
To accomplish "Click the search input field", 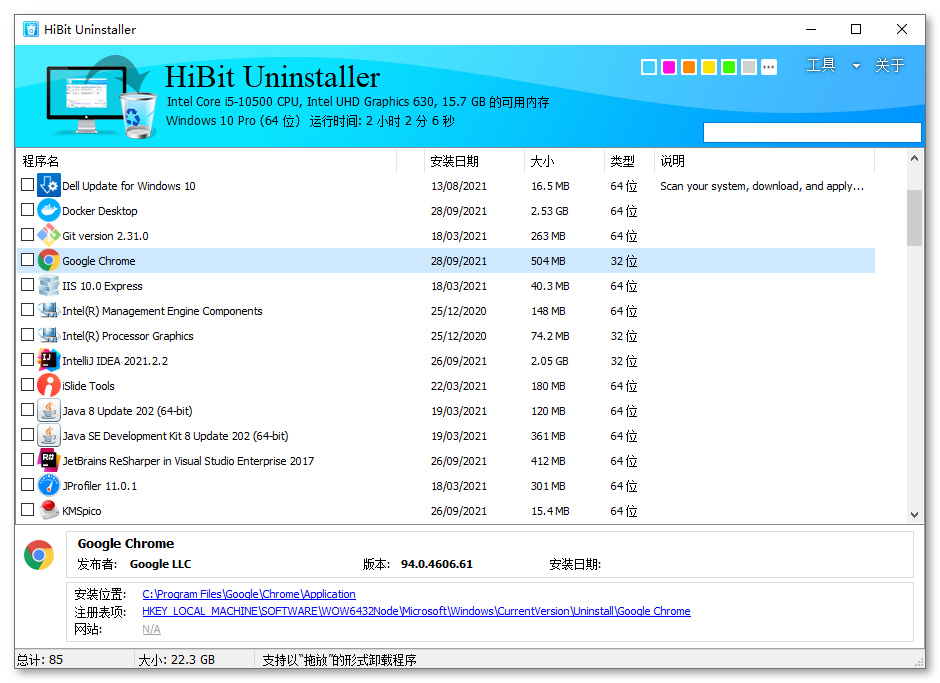I will (x=812, y=132).
